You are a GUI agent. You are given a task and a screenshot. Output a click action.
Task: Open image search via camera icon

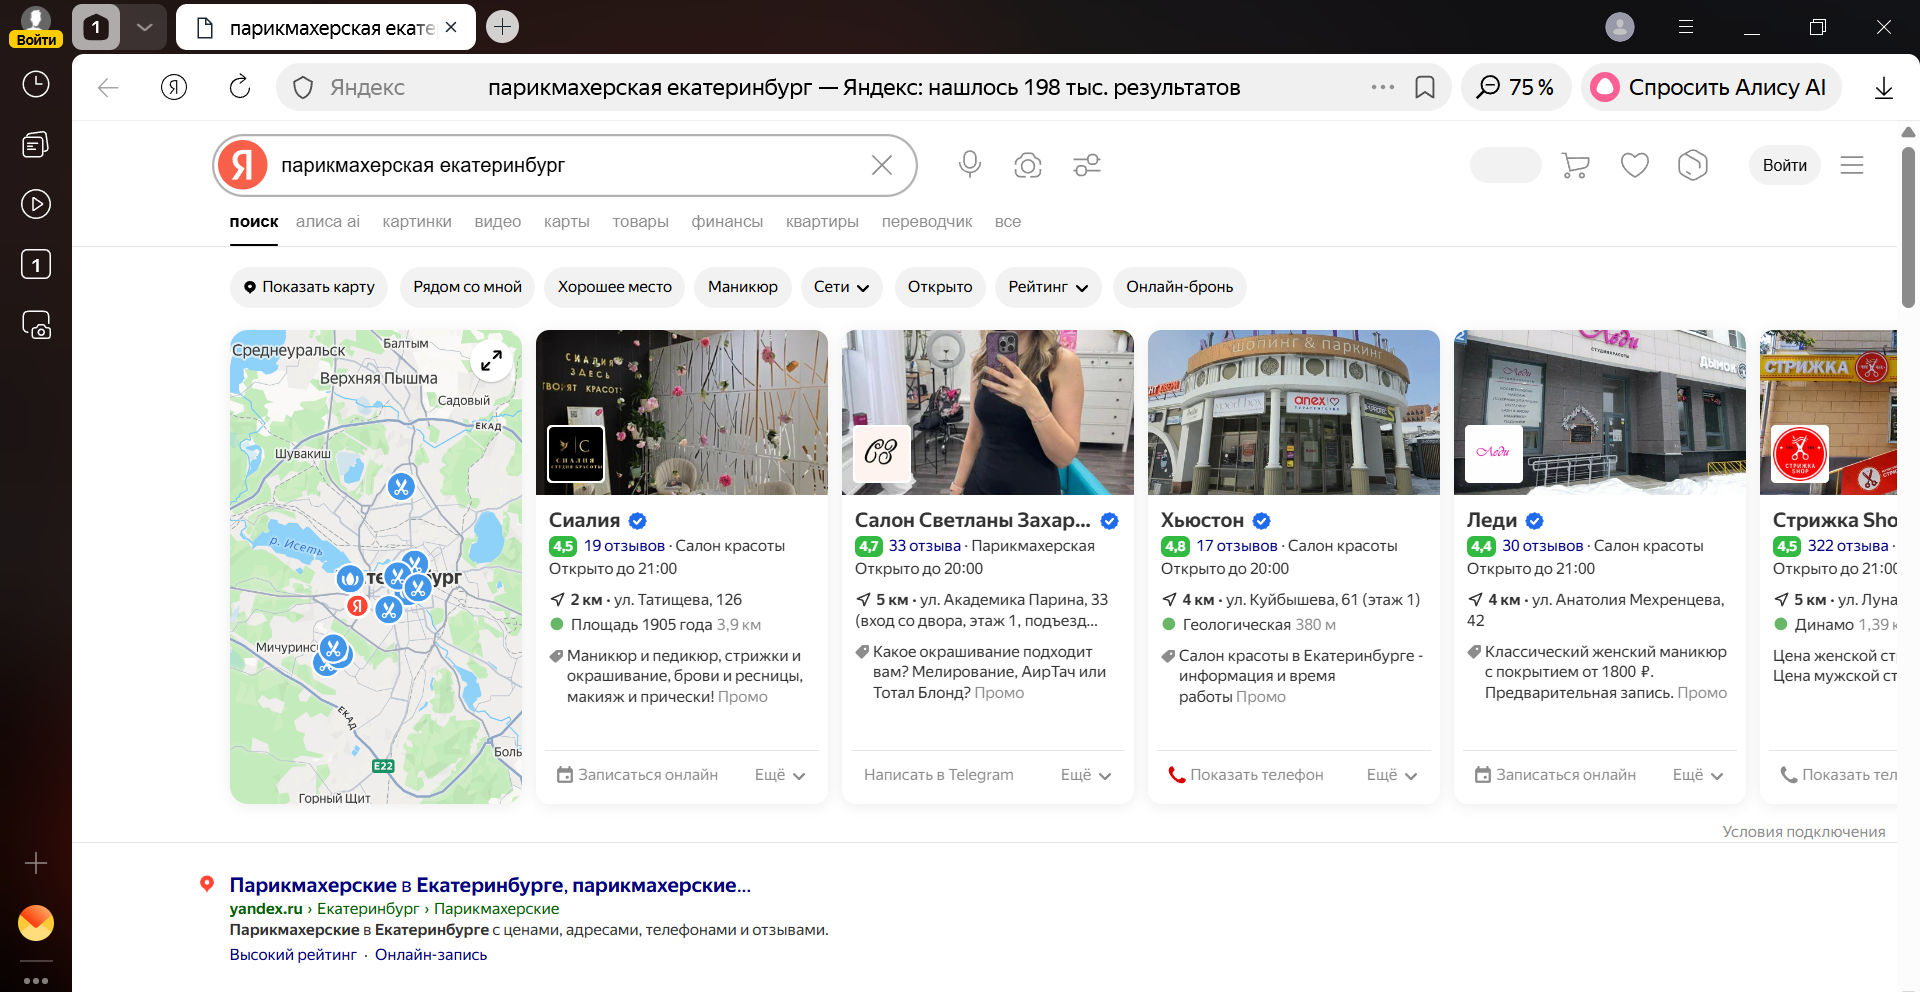(1027, 165)
